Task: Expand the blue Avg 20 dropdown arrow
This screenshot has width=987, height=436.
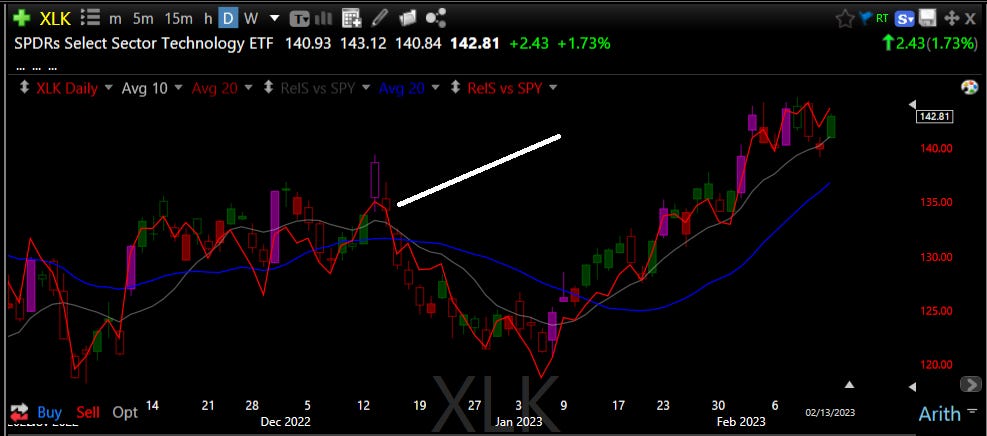Action: [436, 88]
